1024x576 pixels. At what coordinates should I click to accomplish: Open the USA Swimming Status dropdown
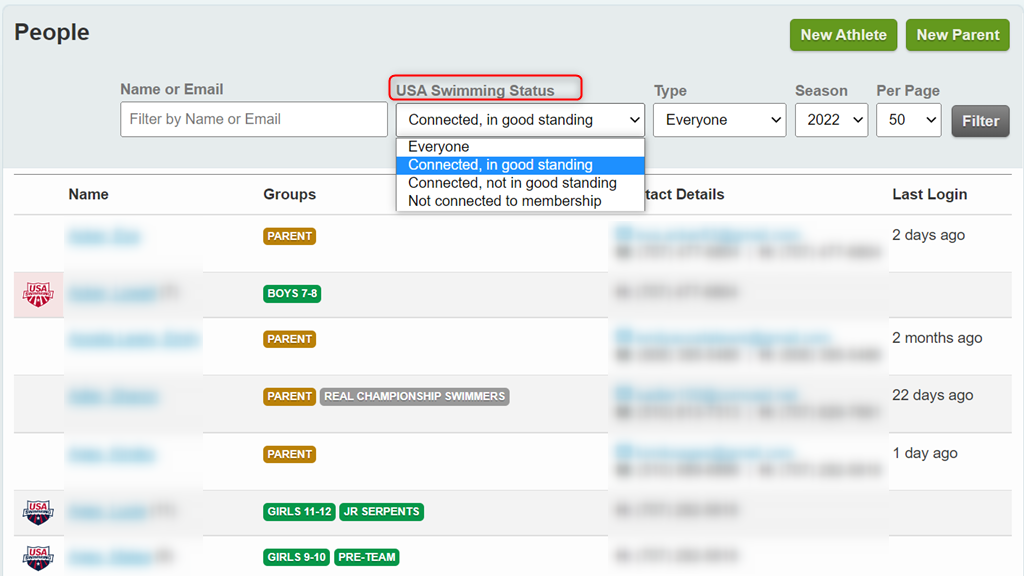coord(520,120)
